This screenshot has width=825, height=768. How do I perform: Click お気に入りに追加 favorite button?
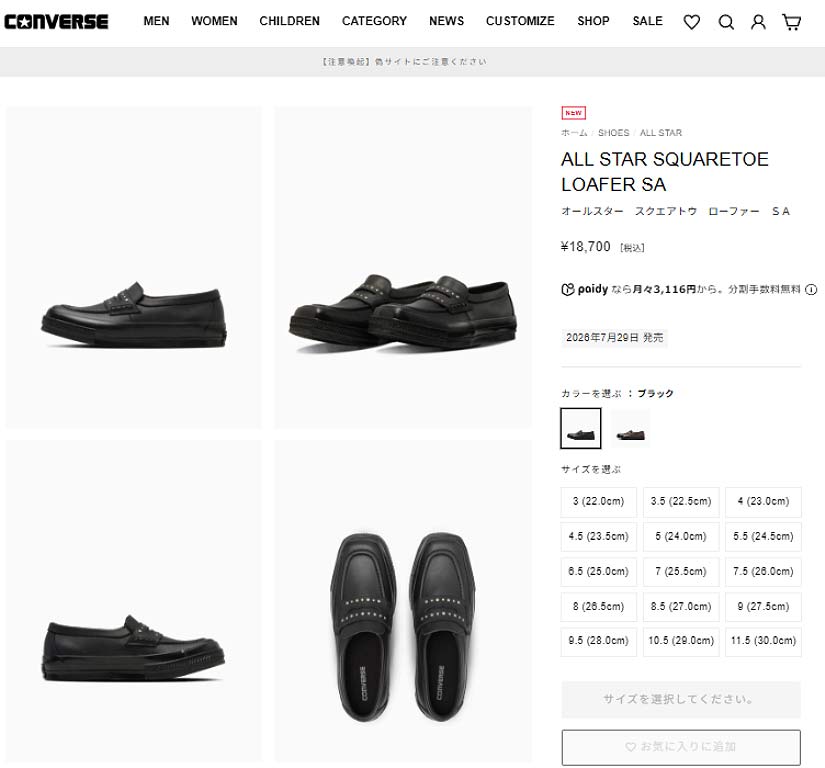click(x=681, y=747)
